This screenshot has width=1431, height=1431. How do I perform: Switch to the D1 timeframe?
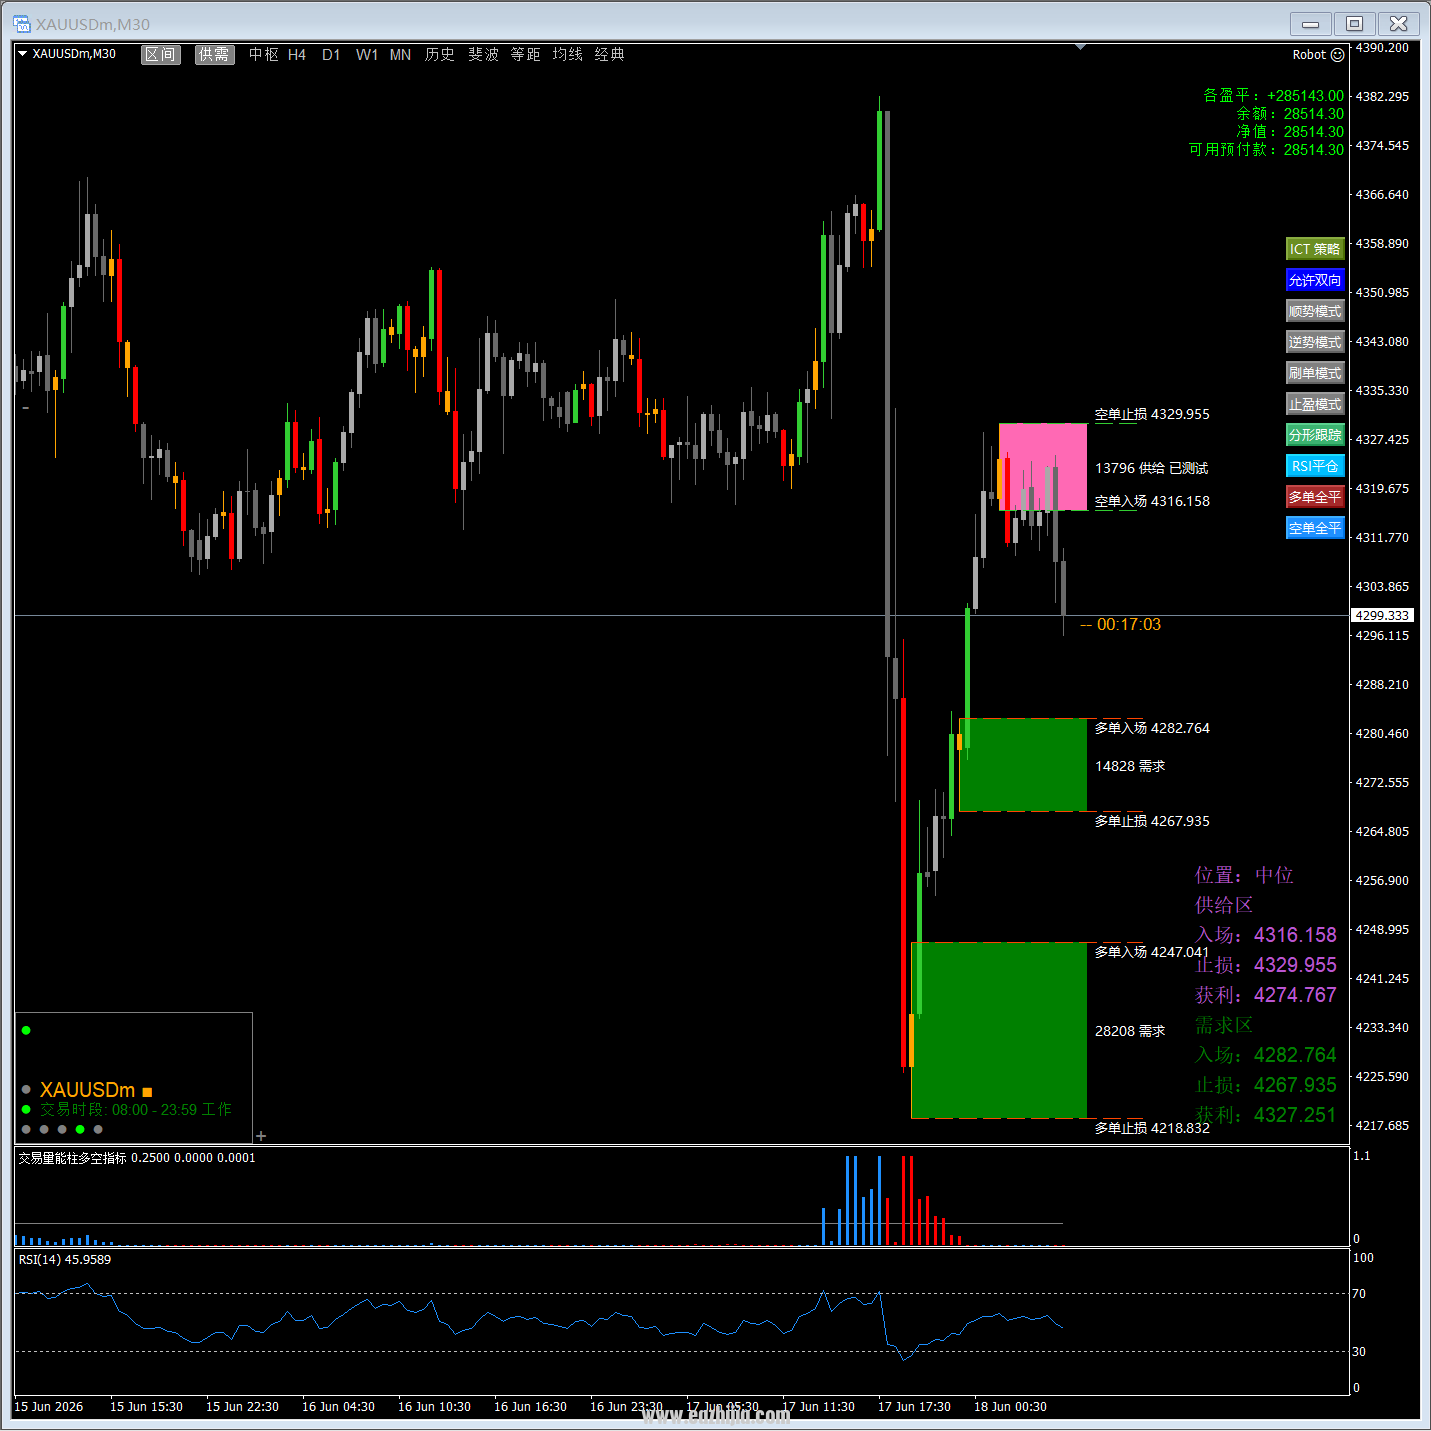tap(331, 55)
